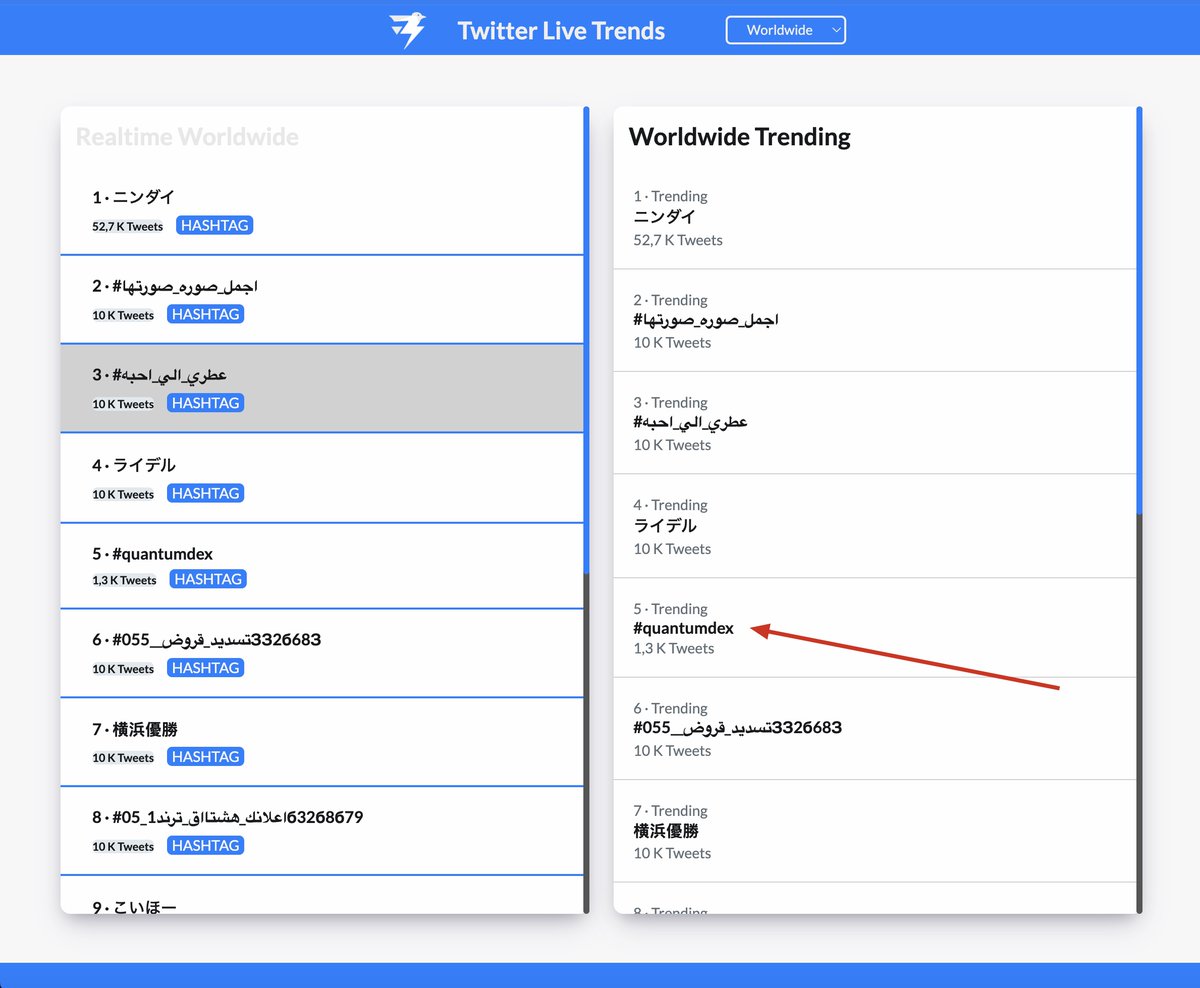1200x988 pixels.
Task: Click HASHTAG badge on trend 3 row
Action: [x=206, y=403]
